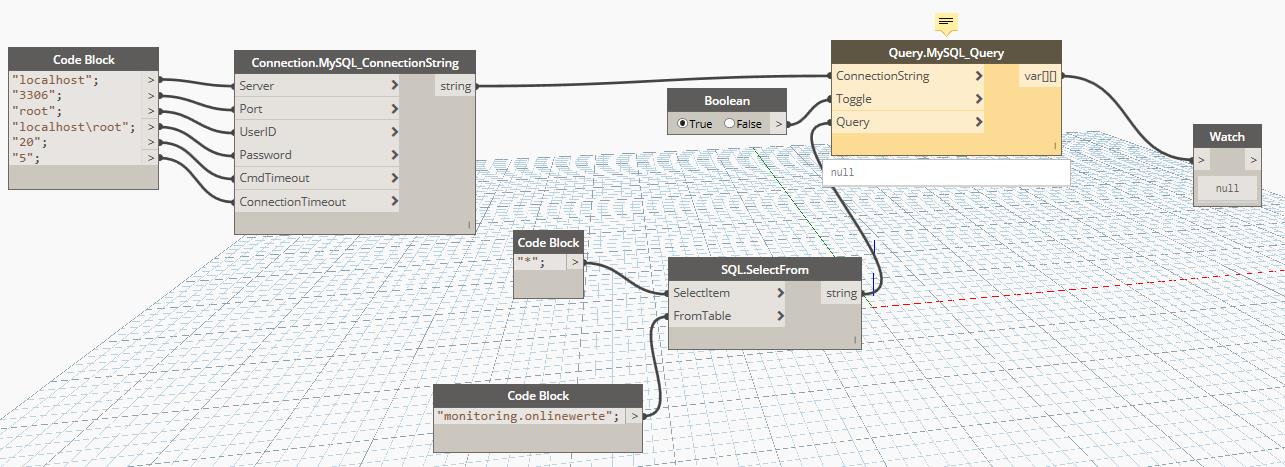Select title of Code Block containing "localhost"

pos(83,59)
